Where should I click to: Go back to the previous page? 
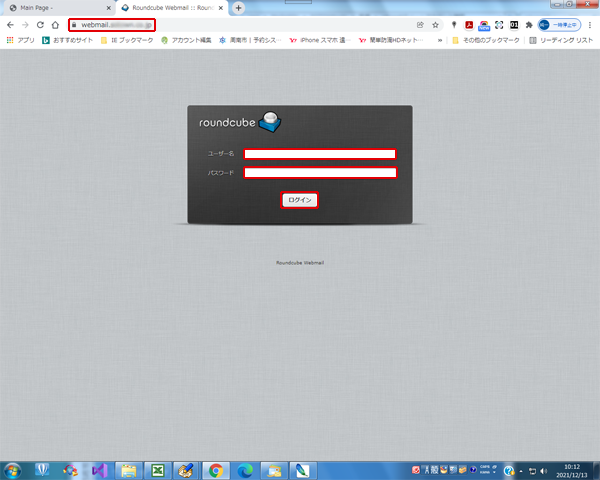tap(10, 25)
